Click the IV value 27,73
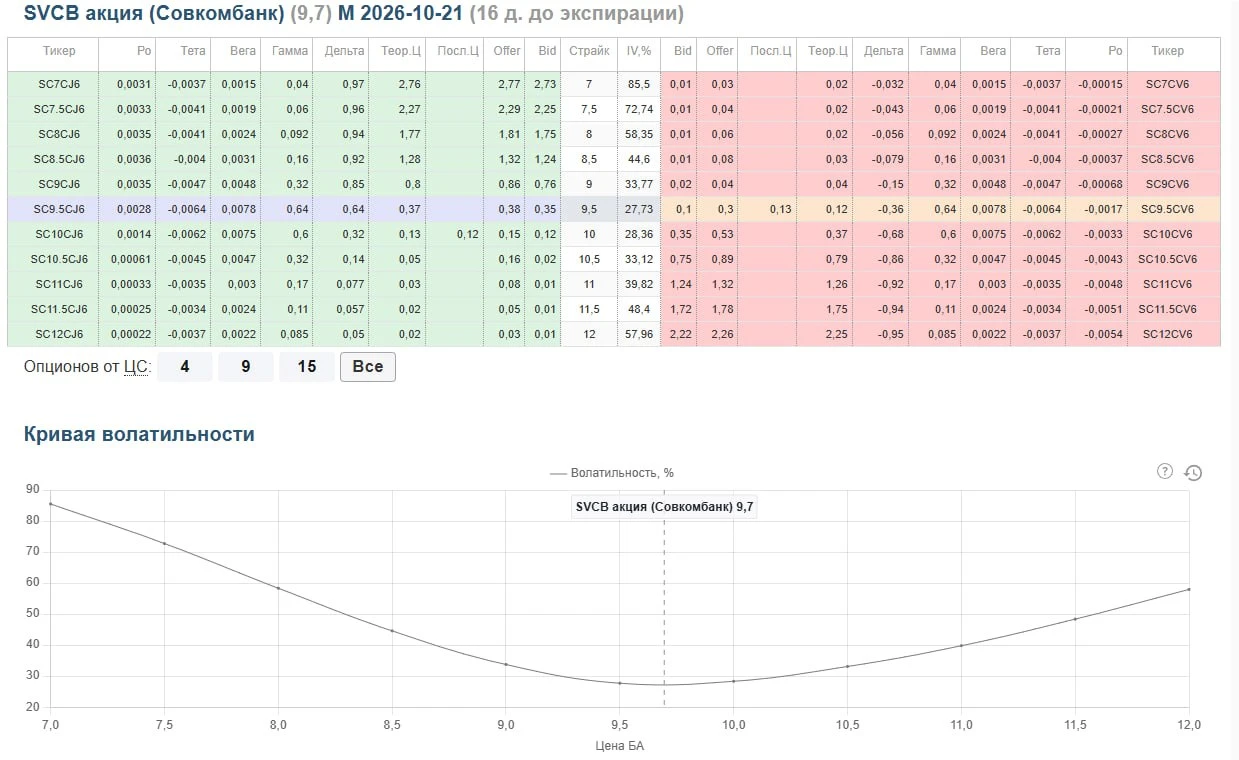This screenshot has width=1239, height=760. coord(639,209)
